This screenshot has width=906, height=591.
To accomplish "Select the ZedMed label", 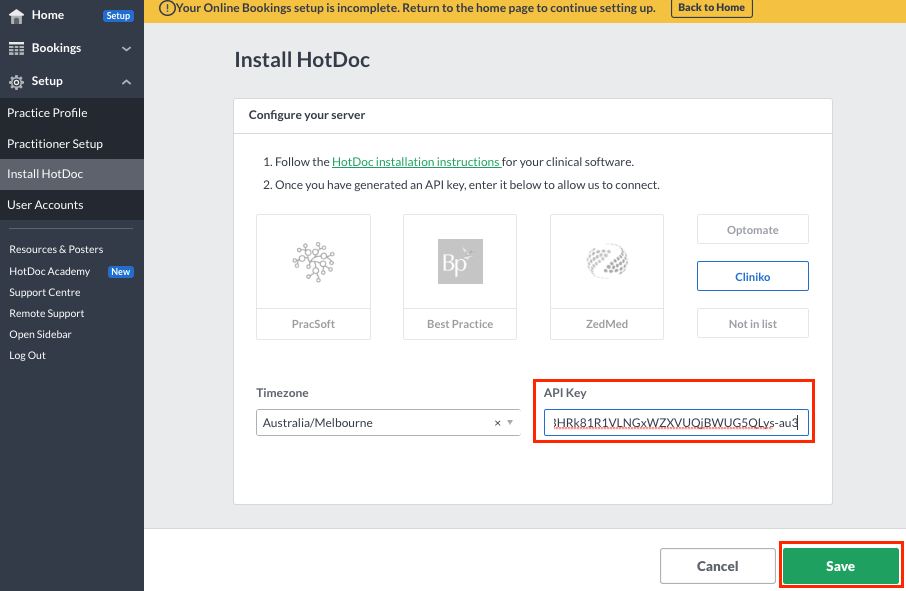I will pyautogui.click(x=607, y=324).
